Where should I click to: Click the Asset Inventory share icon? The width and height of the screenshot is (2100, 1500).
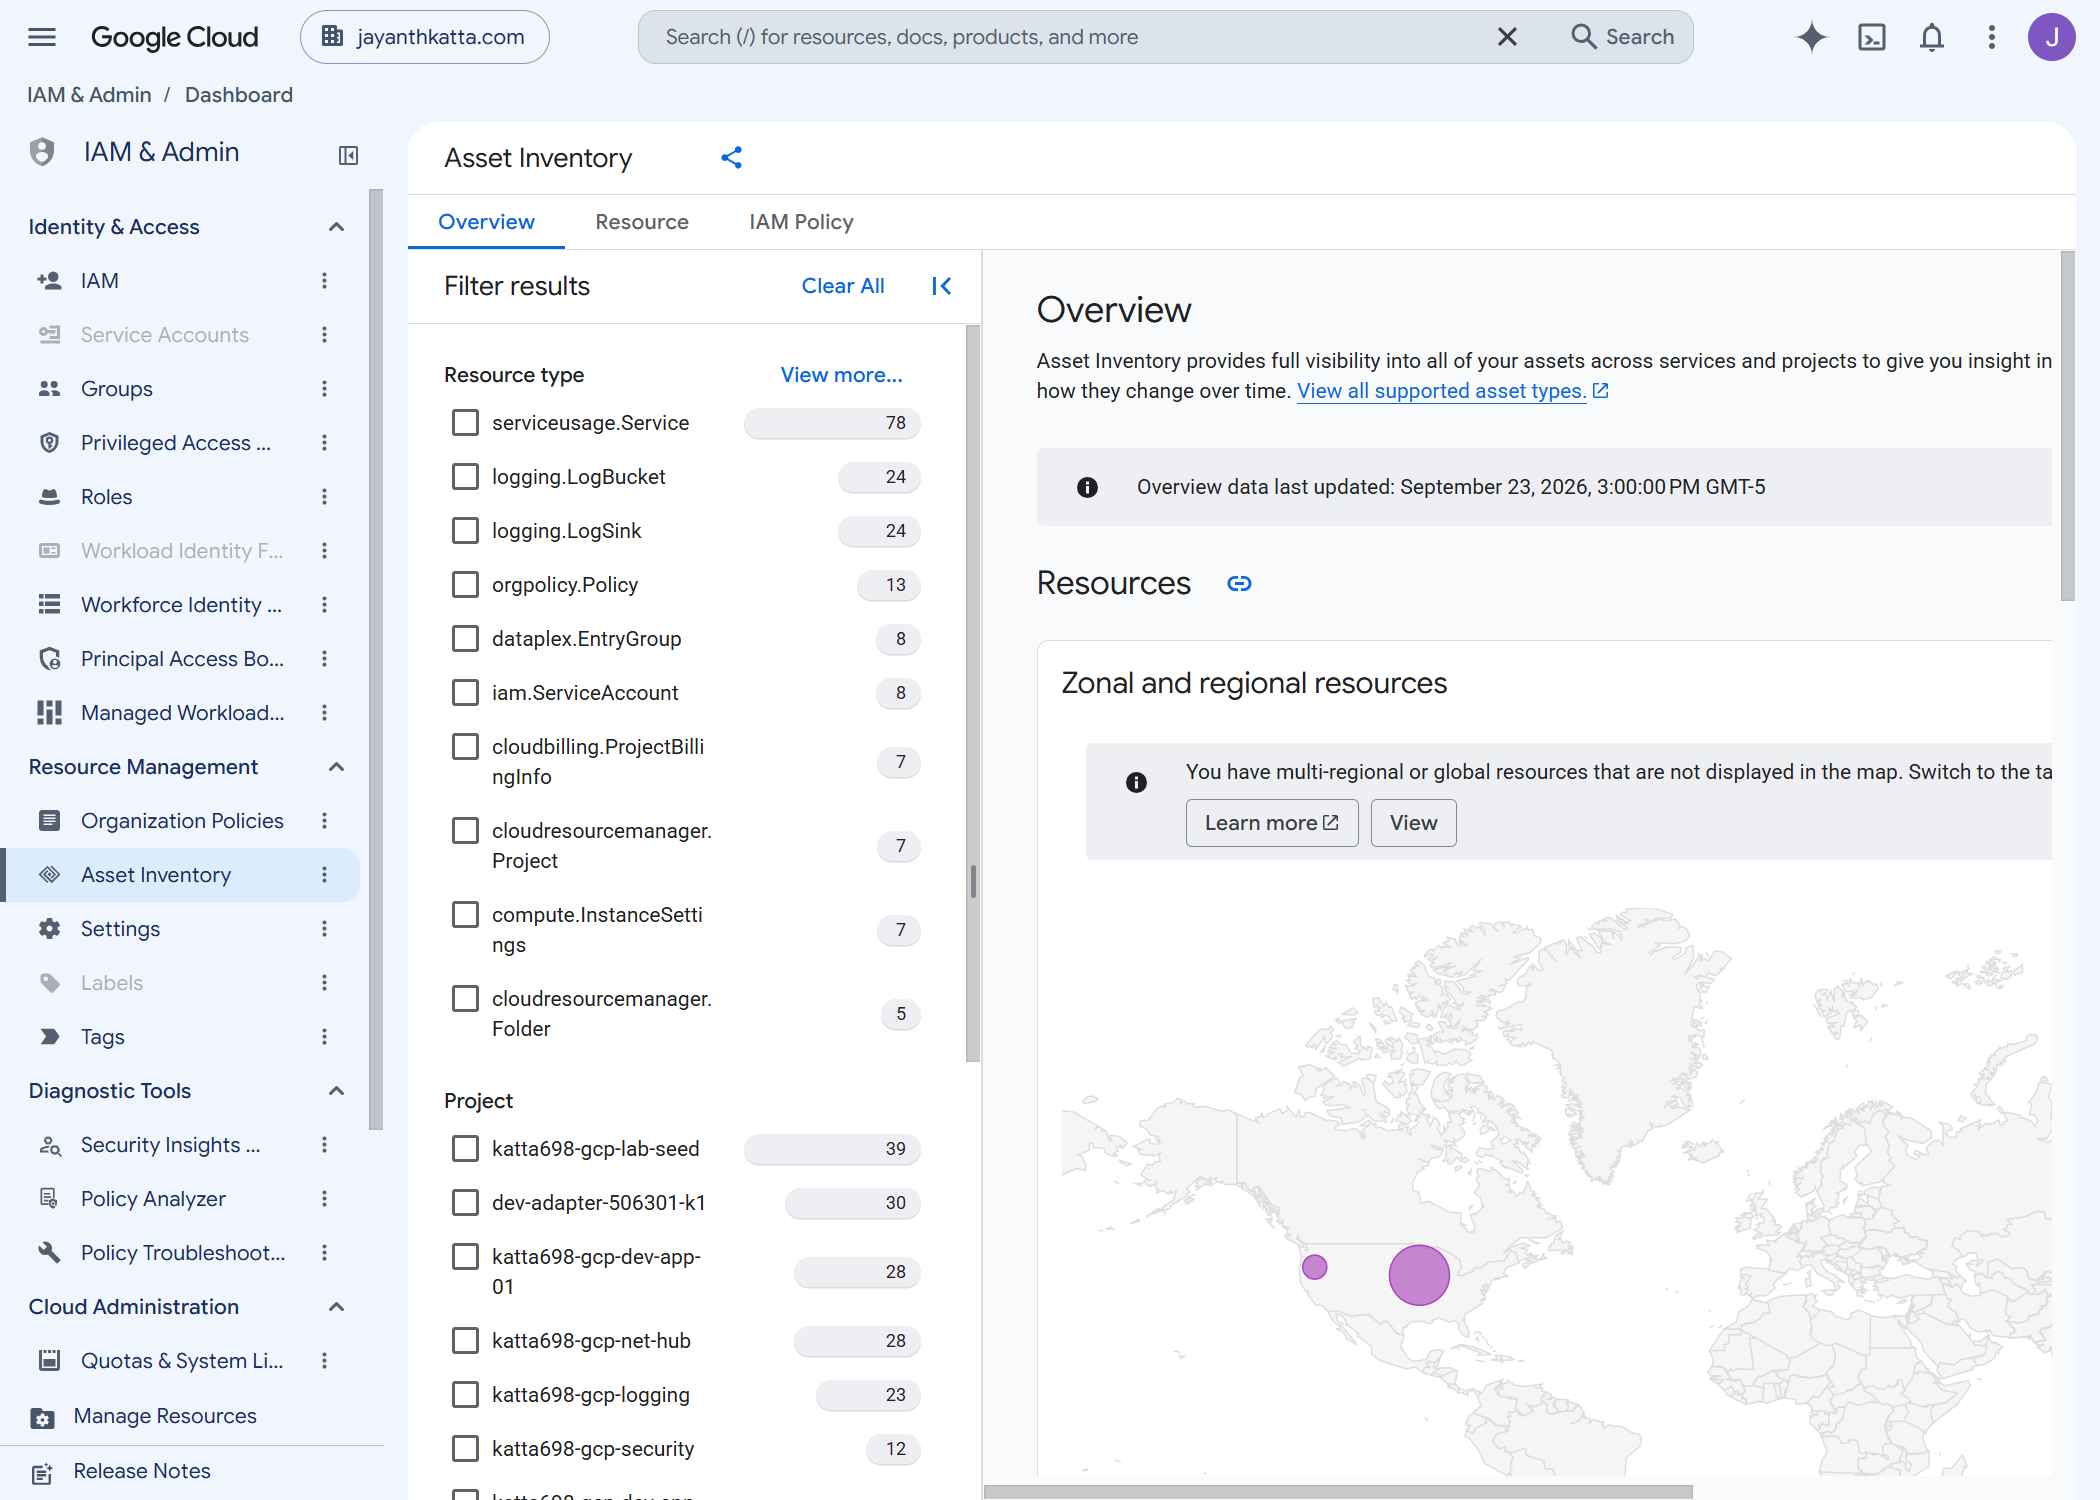point(731,157)
